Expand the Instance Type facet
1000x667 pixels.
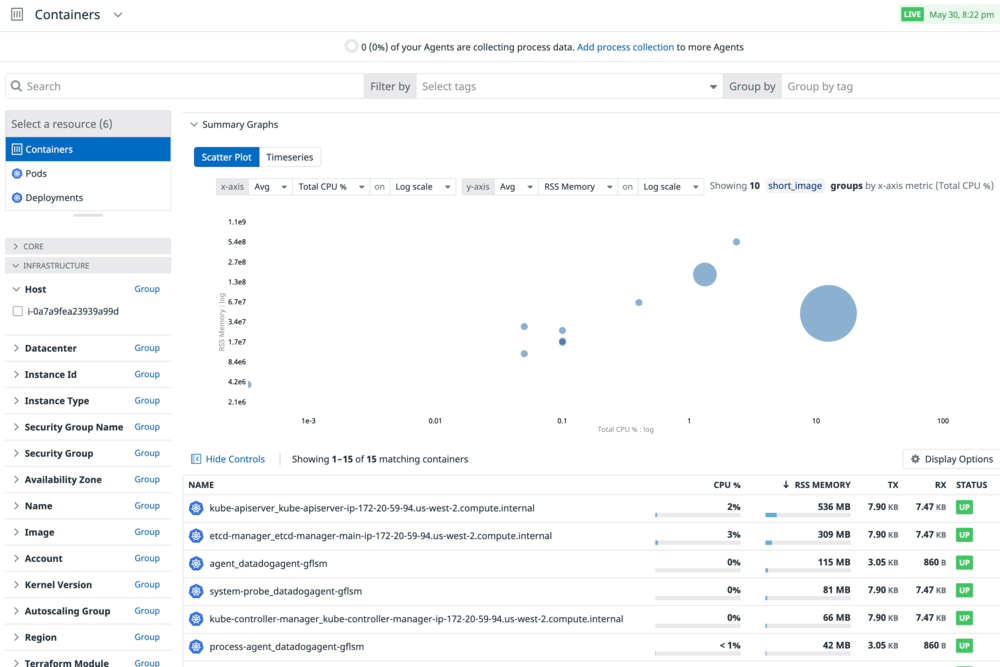click(x=17, y=400)
